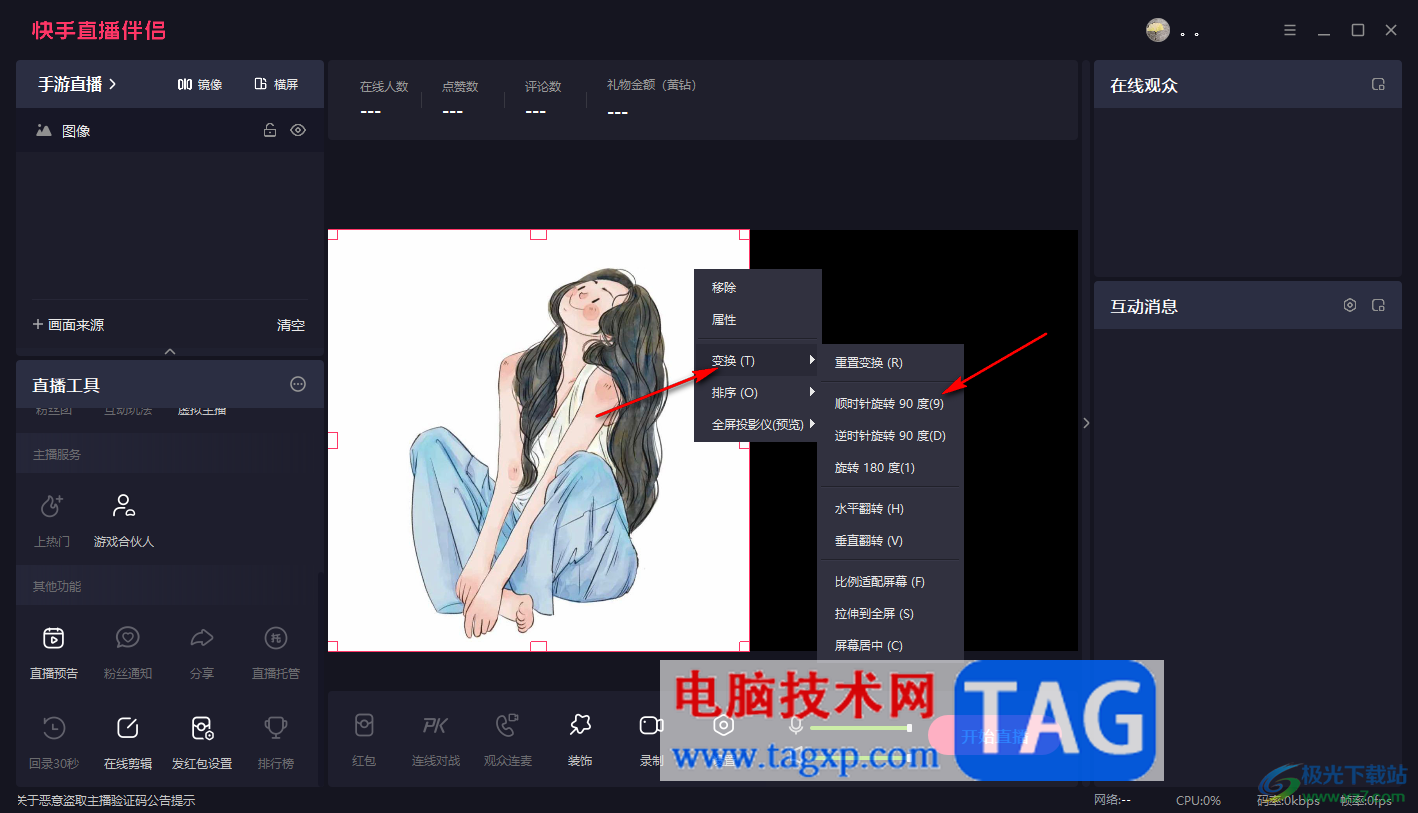
Task: Click 清空 to clear sources
Action: [x=291, y=325]
